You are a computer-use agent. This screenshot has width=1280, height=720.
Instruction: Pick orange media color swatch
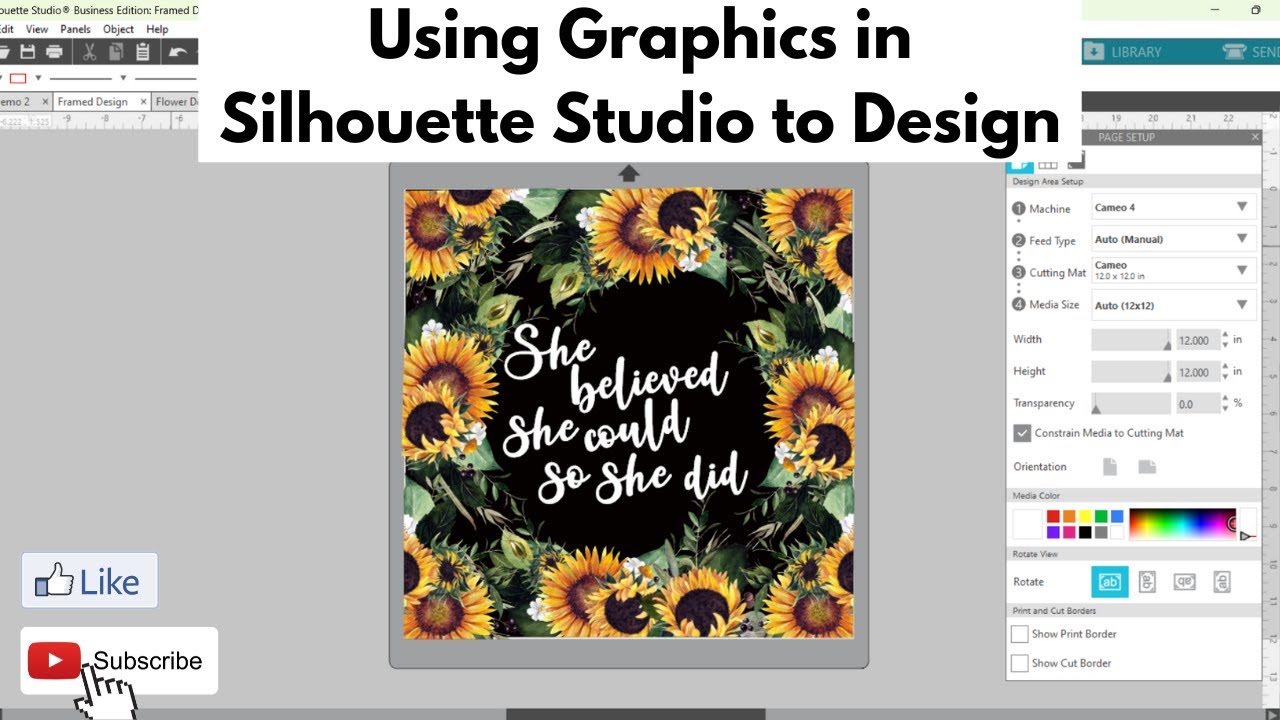(x=1069, y=516)
